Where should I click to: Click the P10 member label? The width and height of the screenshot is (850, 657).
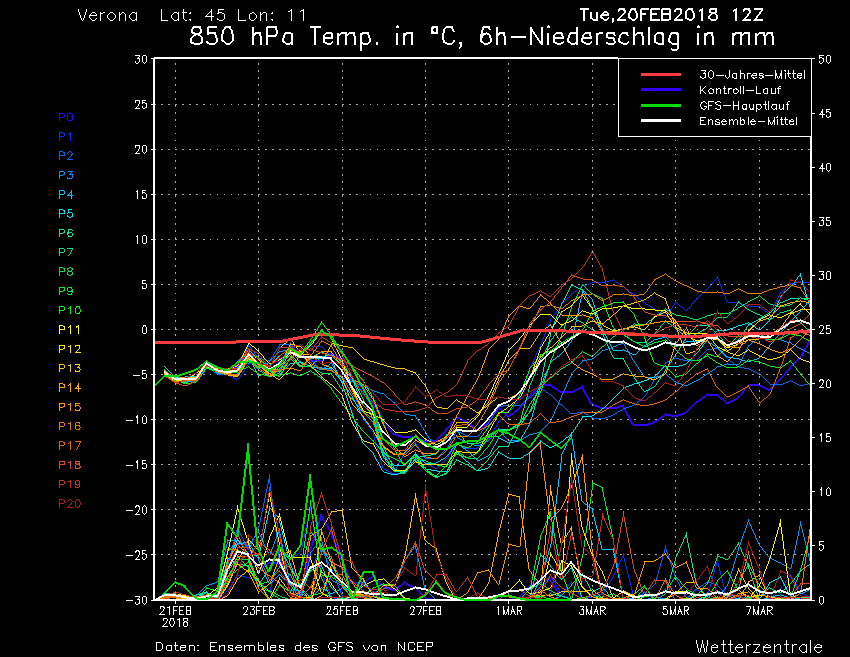click(x=70, y=310)
